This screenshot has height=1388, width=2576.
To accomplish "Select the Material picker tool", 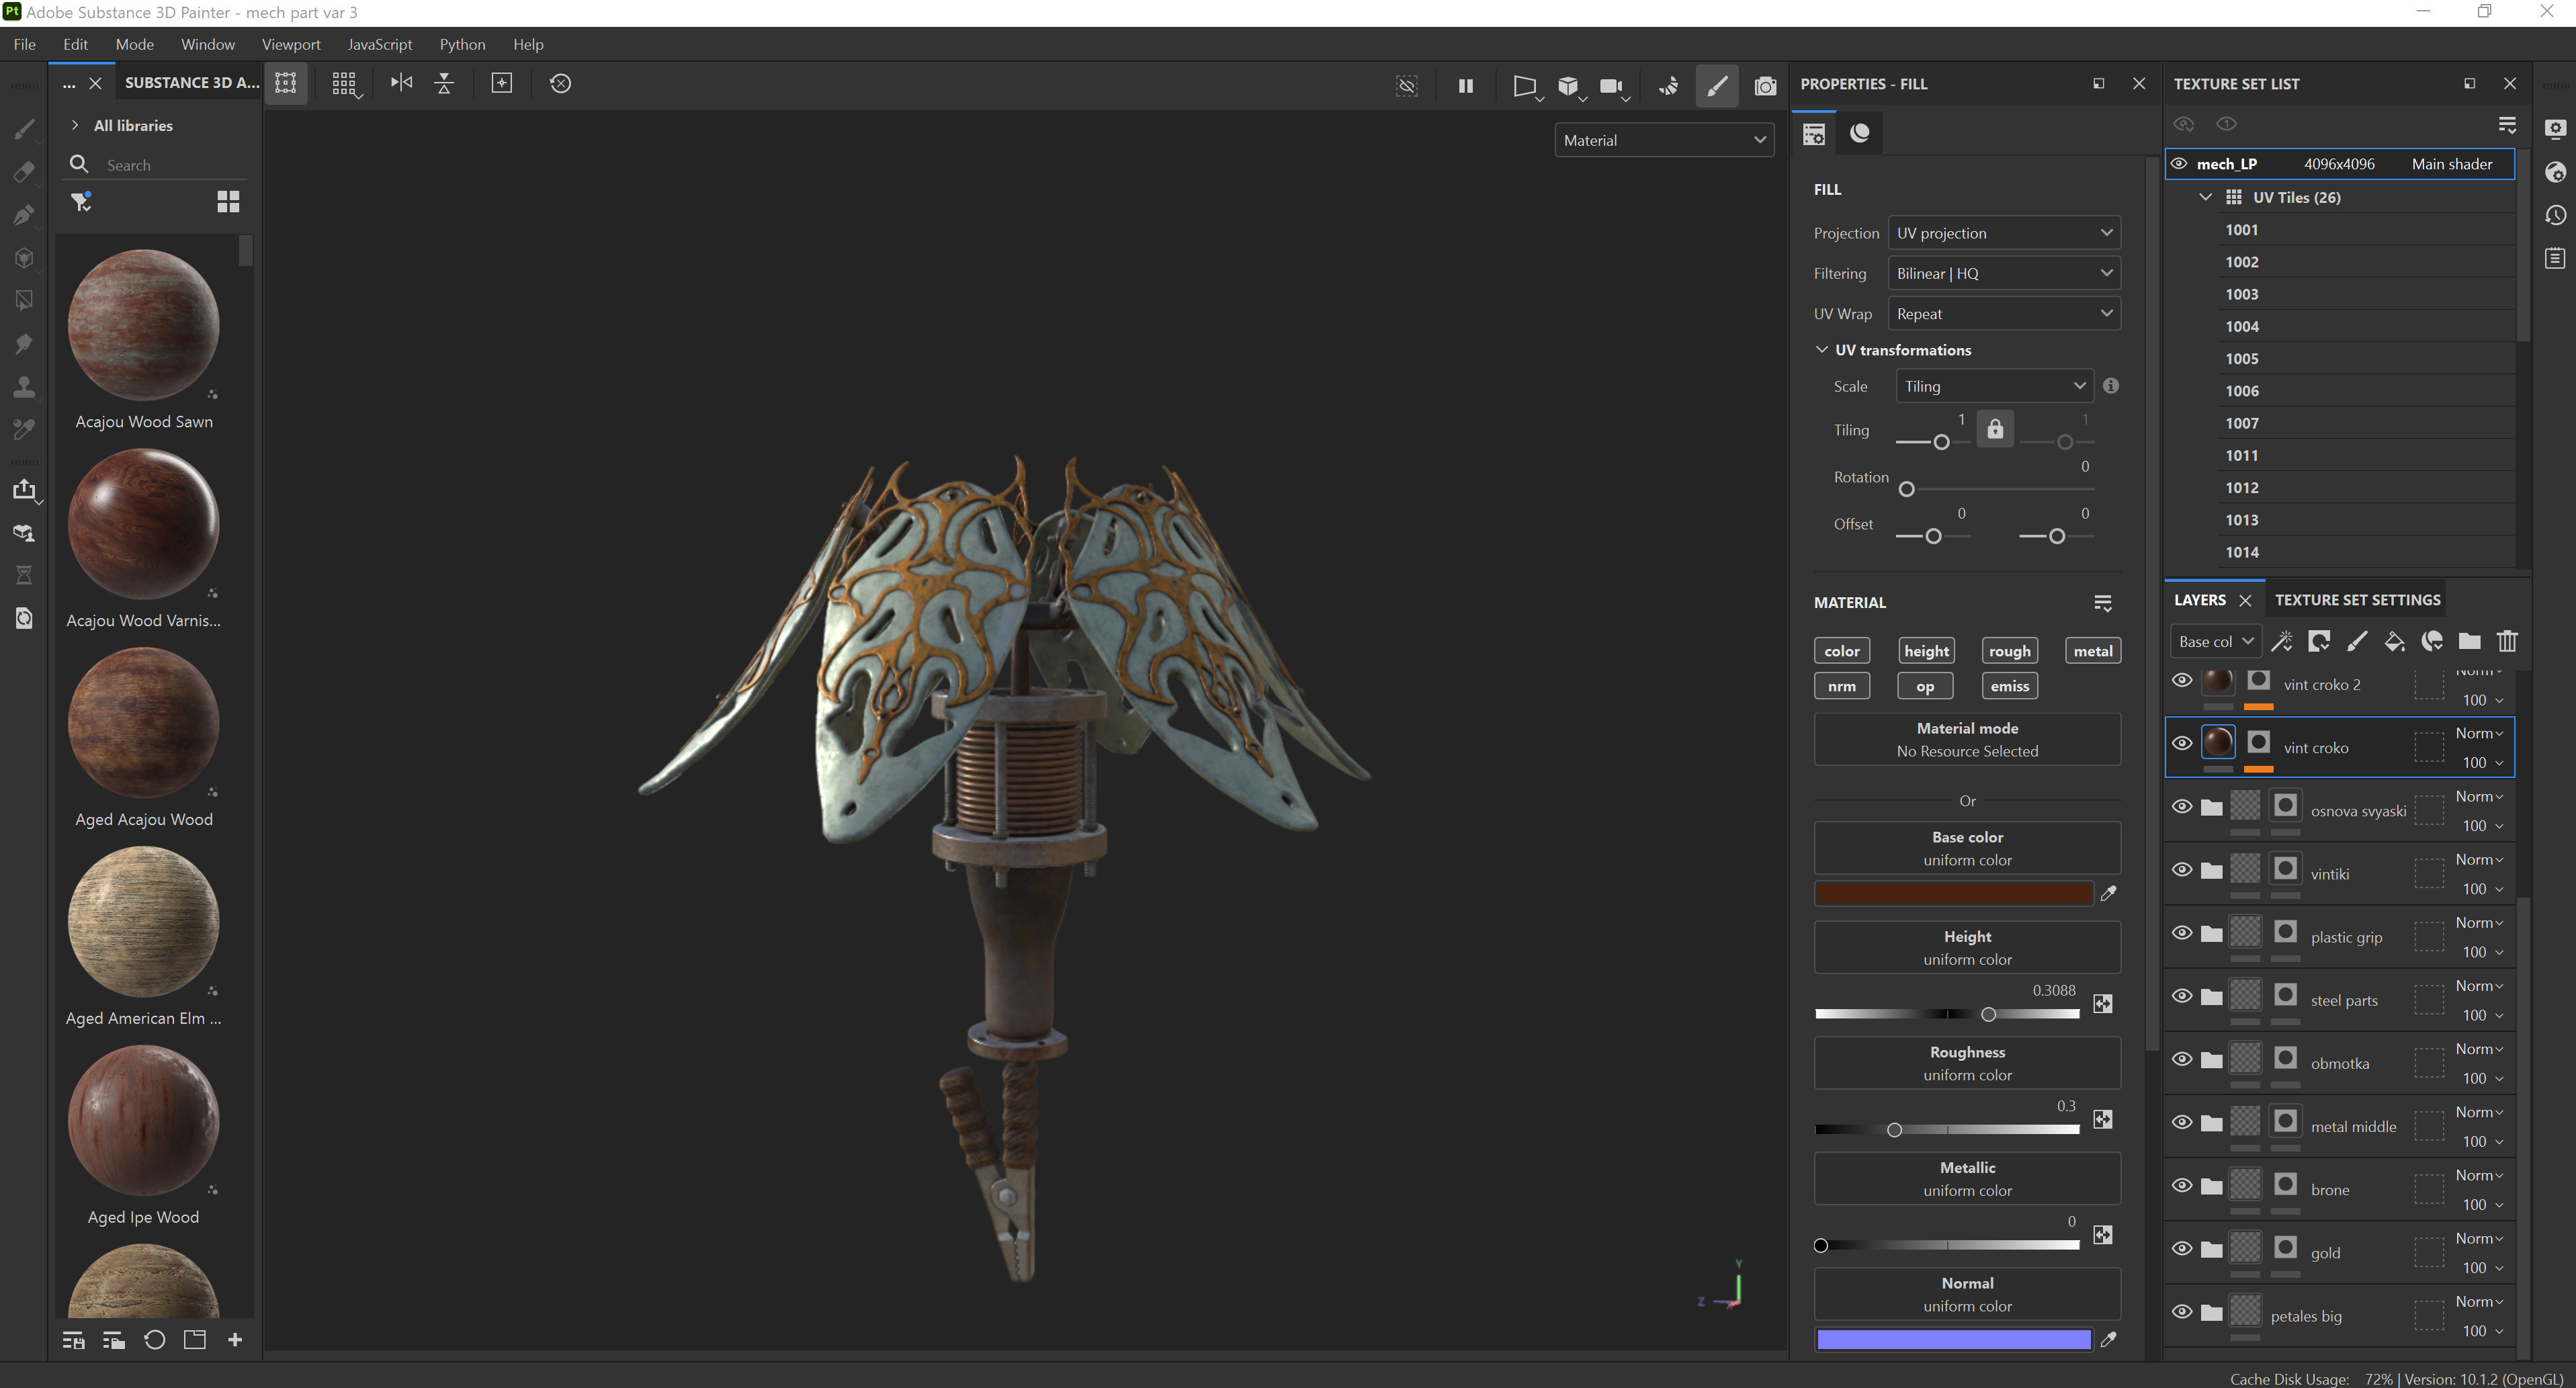I will click(x=24, y=430).
